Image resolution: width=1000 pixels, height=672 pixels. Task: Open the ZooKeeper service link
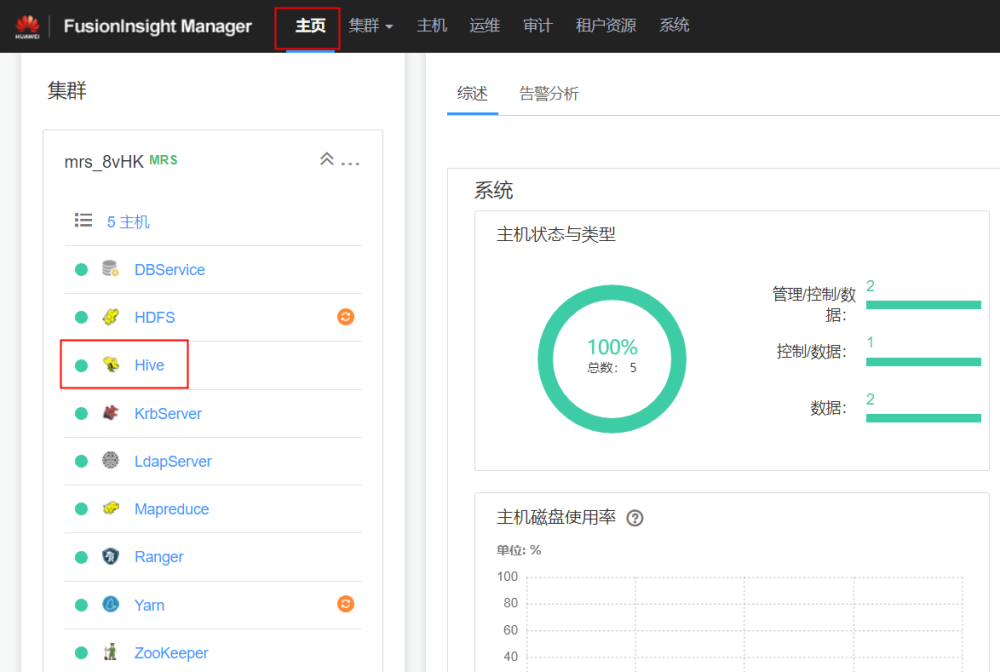171,653
